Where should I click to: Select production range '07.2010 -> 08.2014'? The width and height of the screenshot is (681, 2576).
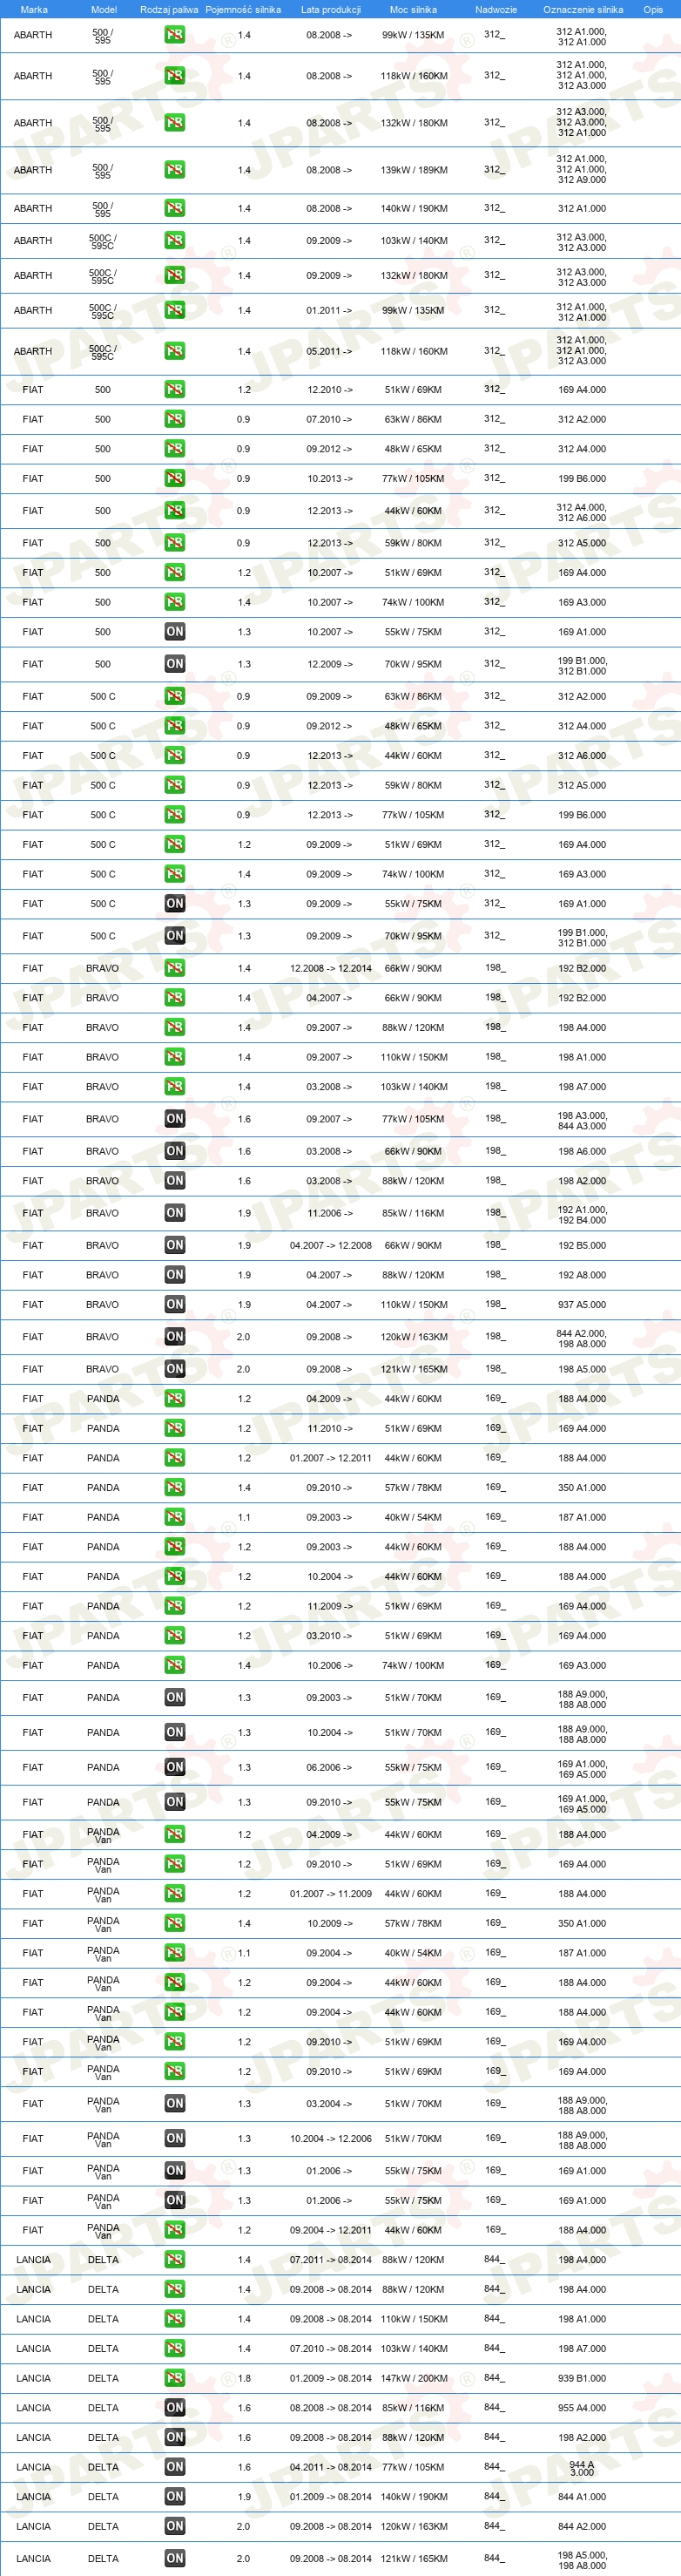331,2349
